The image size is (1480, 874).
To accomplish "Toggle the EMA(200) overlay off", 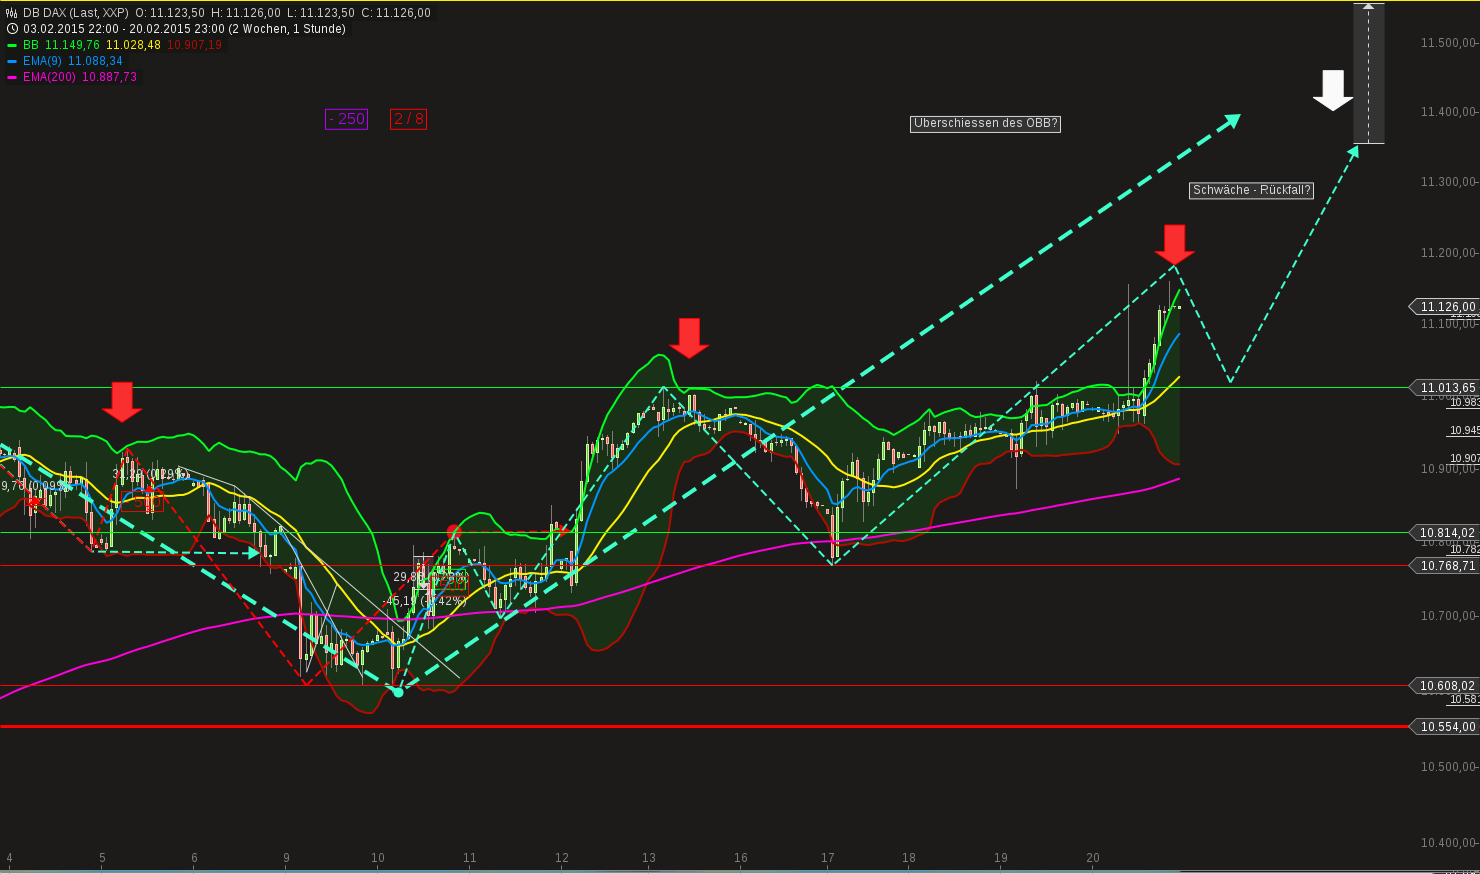I will pyautogui.click(x=50, y=77).
